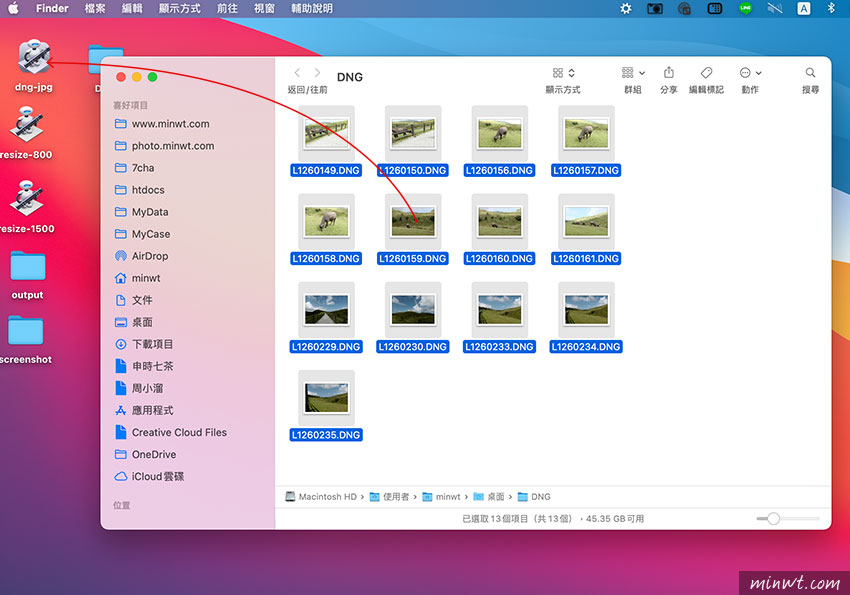This screenshot has width=850, height=595.
Task: Go to the minwt home folder in the sidebar
Action: (138, 278)
